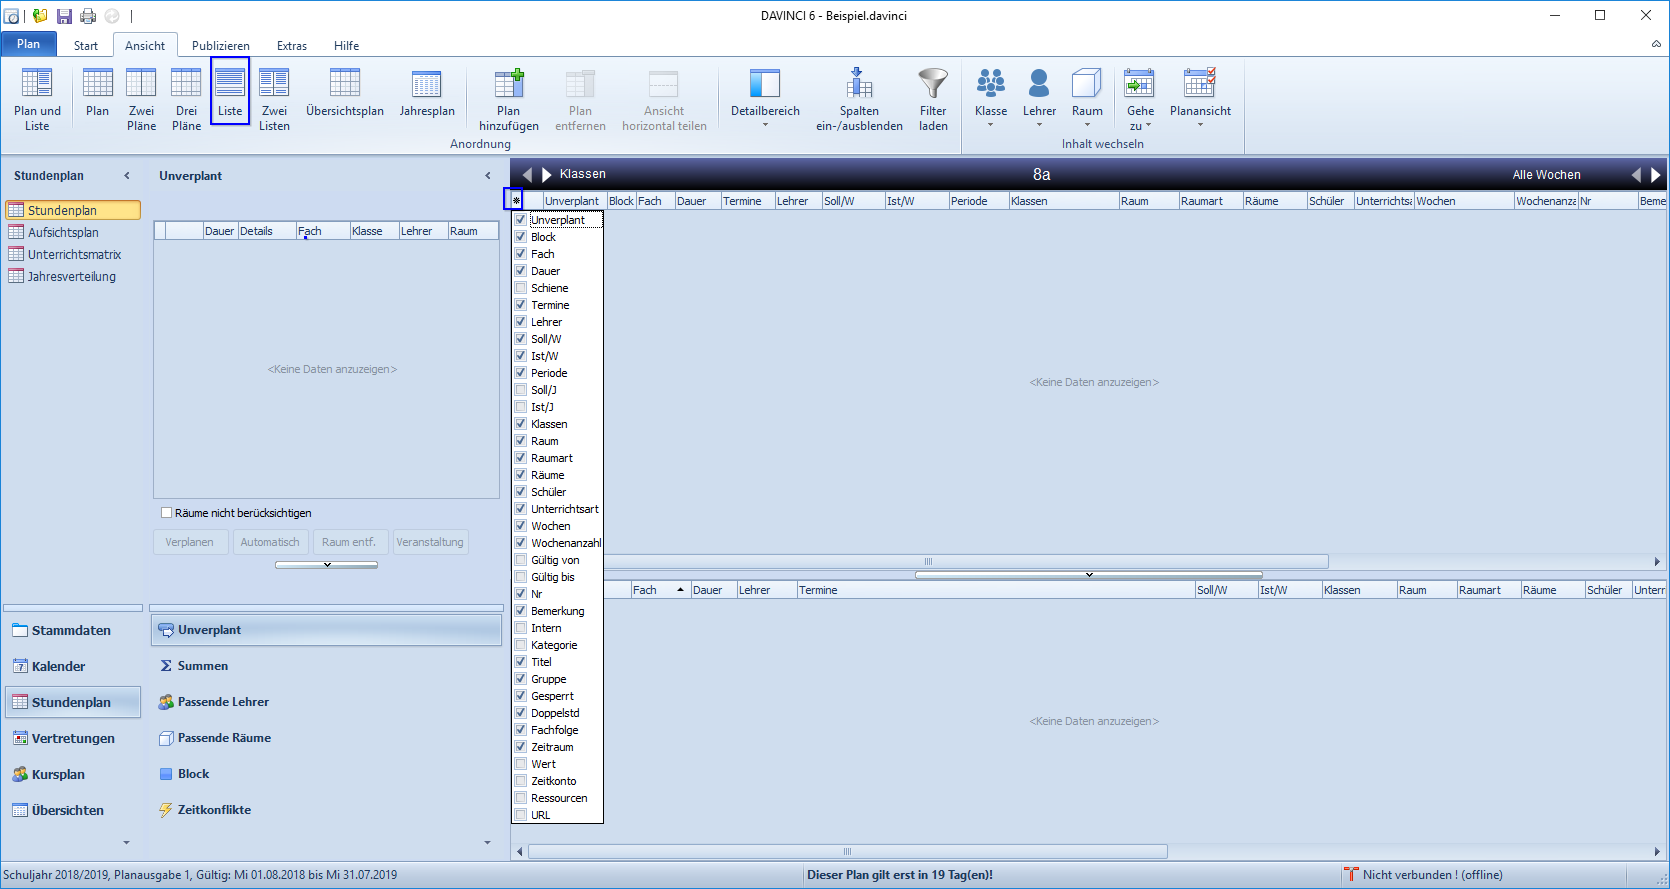Viewport: 1670px width, 889px height.
Task: Open the Raum content switcher
Action: click(1087, 99)
